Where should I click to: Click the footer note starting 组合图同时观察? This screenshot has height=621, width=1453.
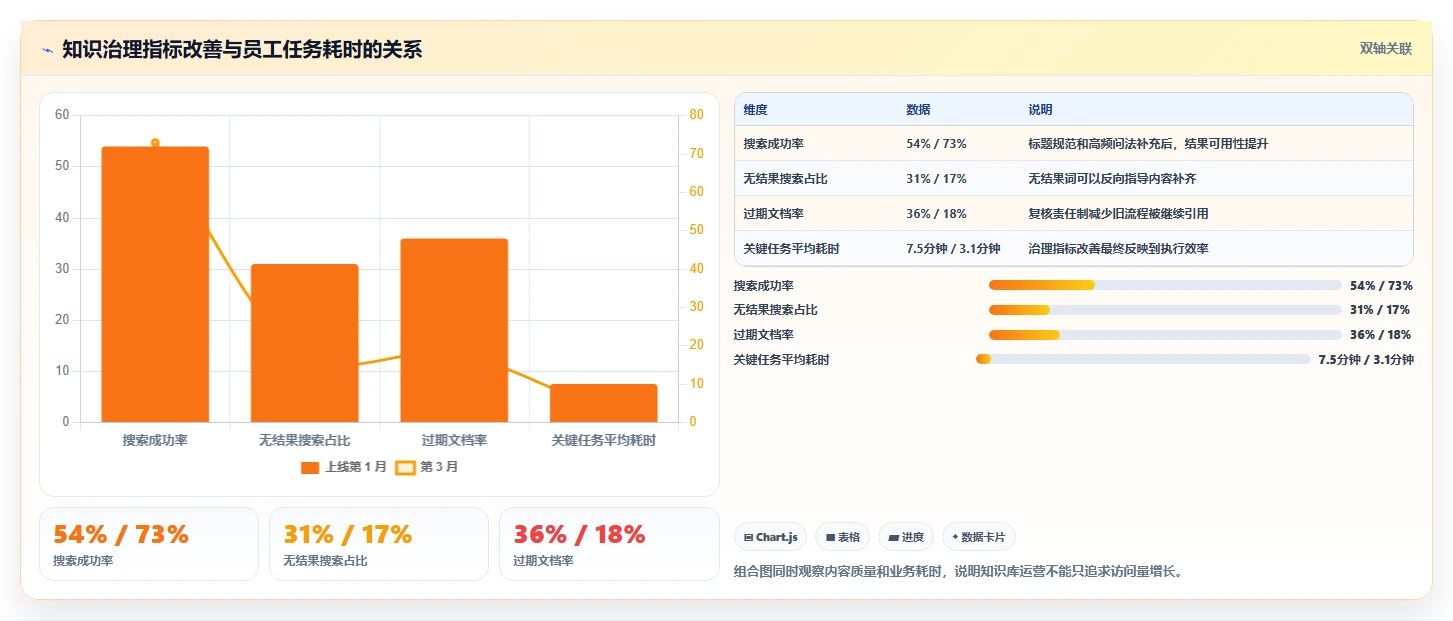pos(958,572)
